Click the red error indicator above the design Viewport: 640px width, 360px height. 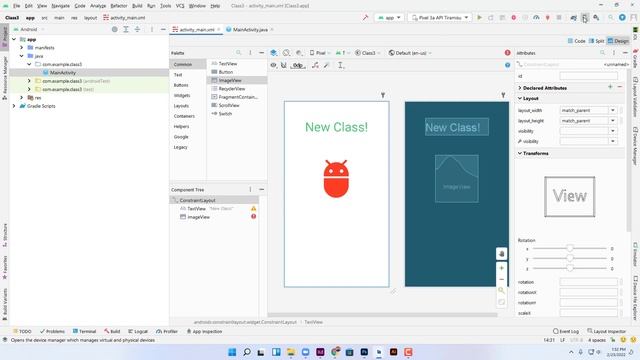point(507,53)
